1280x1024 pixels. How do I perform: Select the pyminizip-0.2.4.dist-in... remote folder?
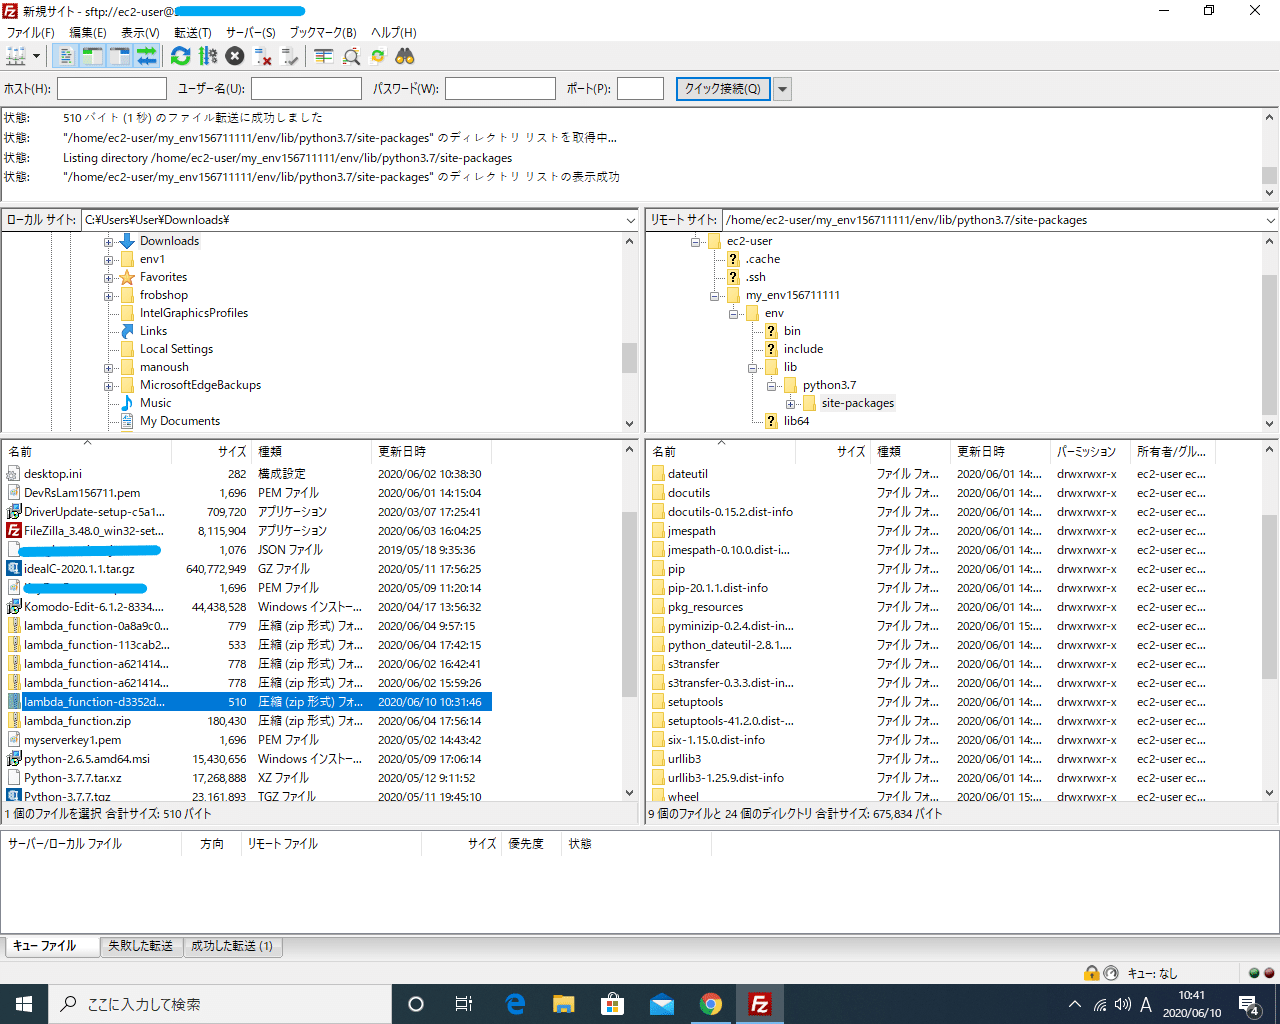pos(731,626)
